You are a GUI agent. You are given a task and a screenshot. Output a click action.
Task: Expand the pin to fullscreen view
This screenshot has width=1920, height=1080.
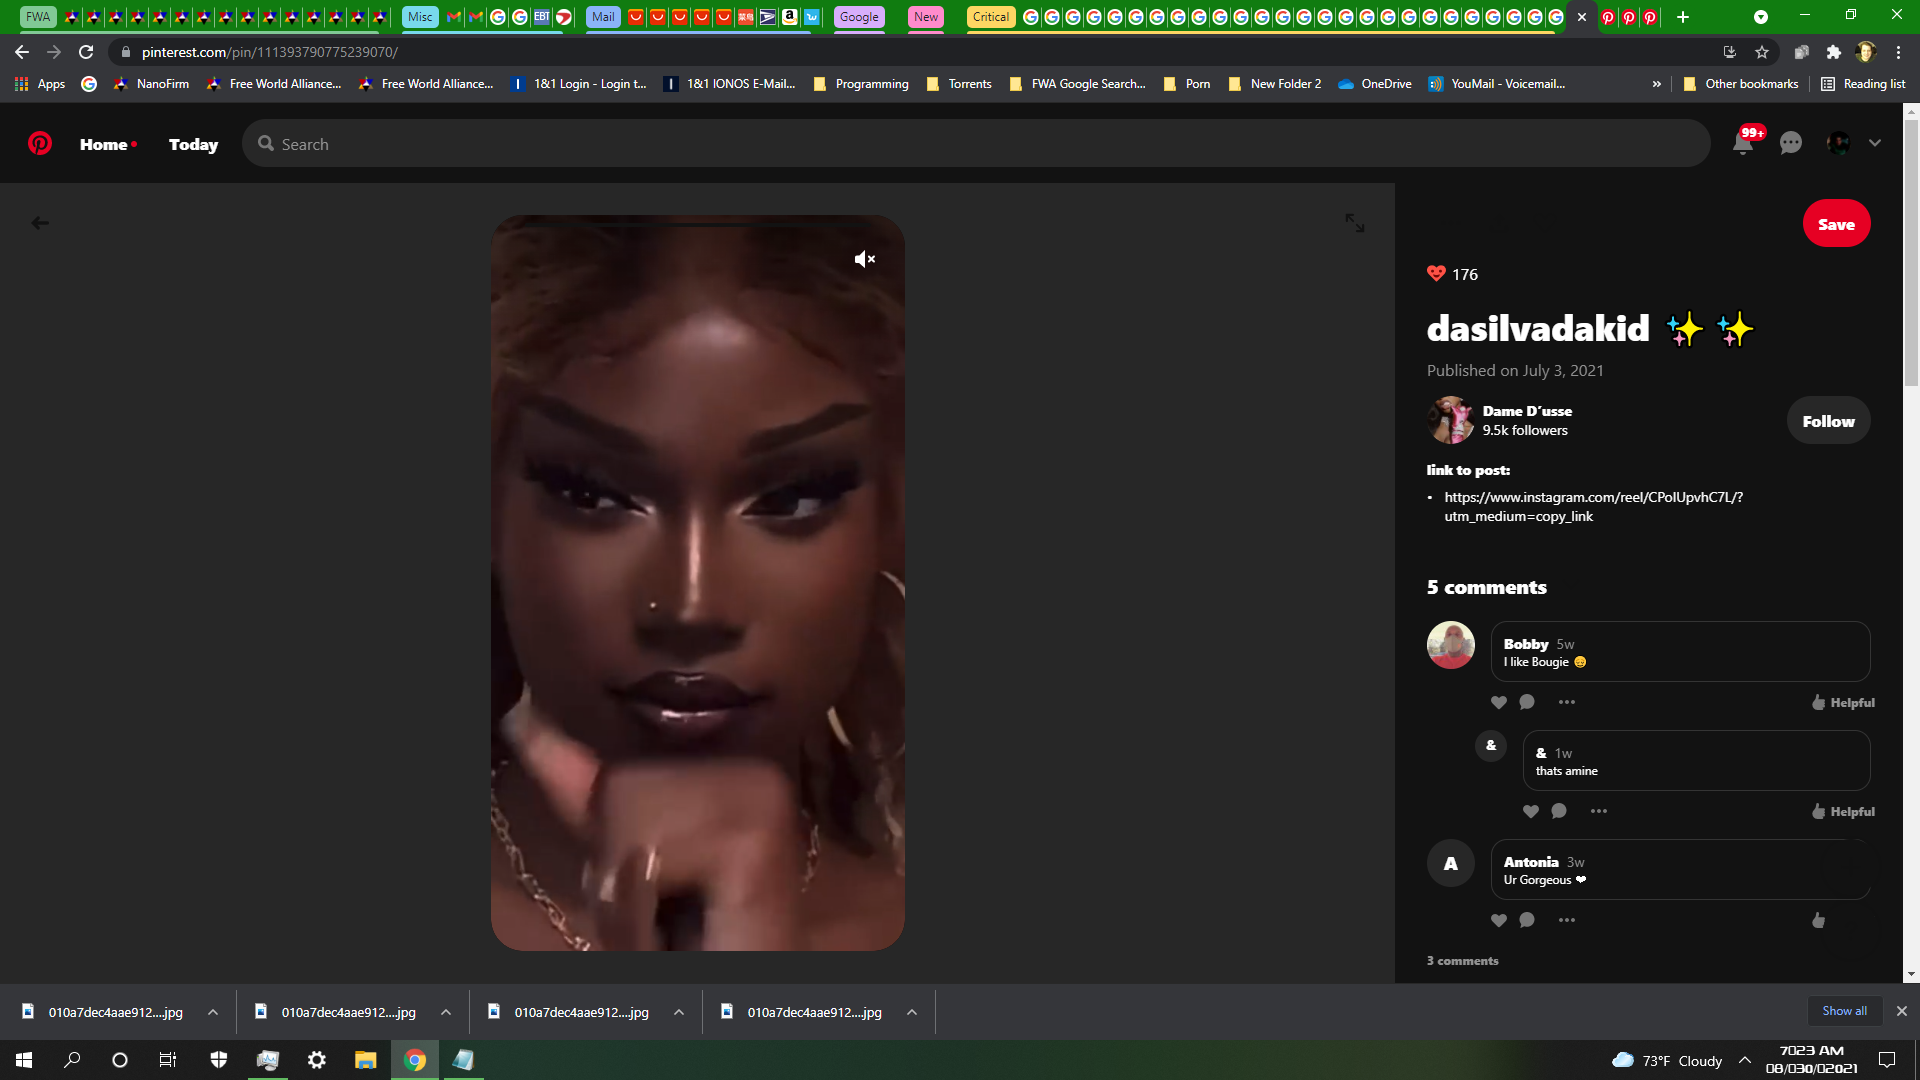click(x=1354, y=223)
